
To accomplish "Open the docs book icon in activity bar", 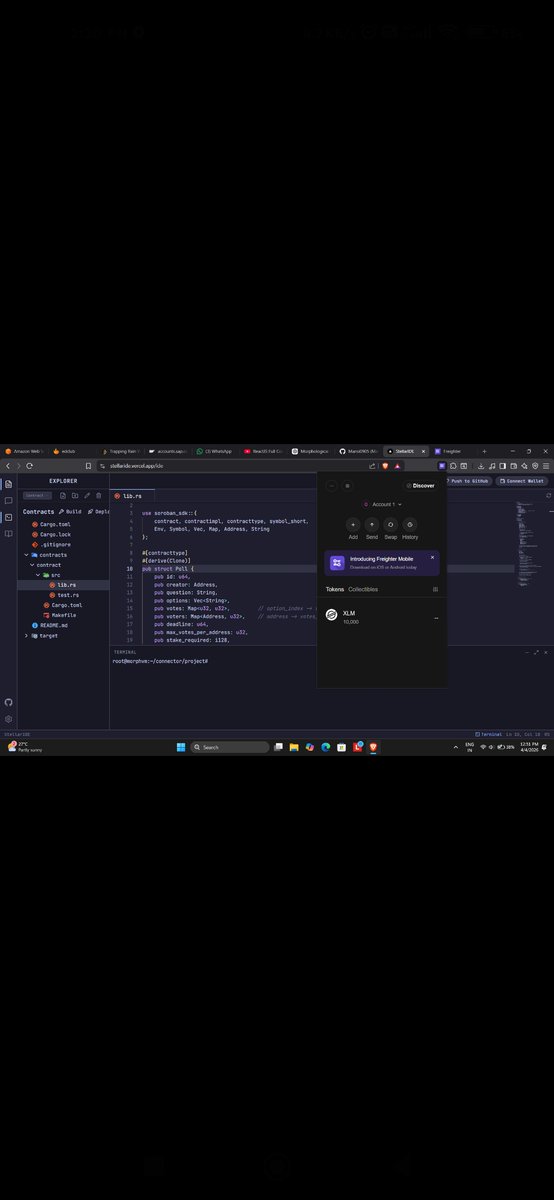I will coord(8,533).
